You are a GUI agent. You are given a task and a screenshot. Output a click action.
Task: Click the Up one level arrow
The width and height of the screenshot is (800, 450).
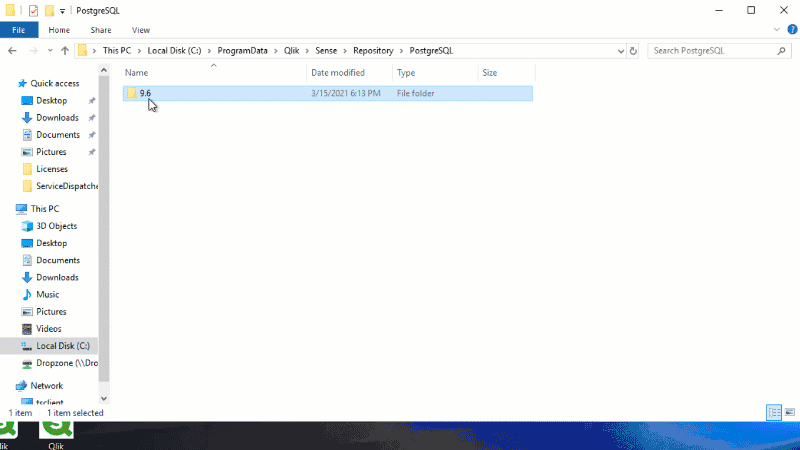pos(65,50)
